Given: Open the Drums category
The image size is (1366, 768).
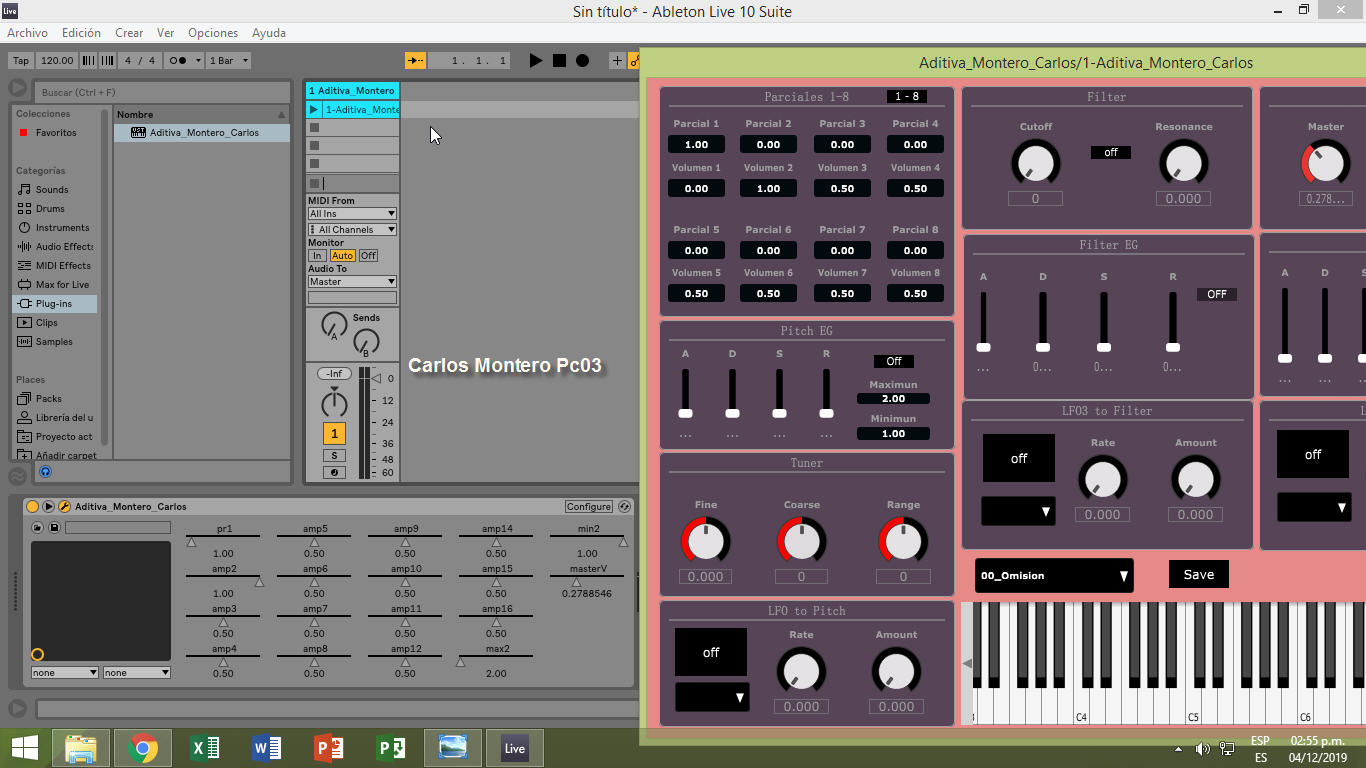Looking at the screenshot, I should tap(50, 208).
